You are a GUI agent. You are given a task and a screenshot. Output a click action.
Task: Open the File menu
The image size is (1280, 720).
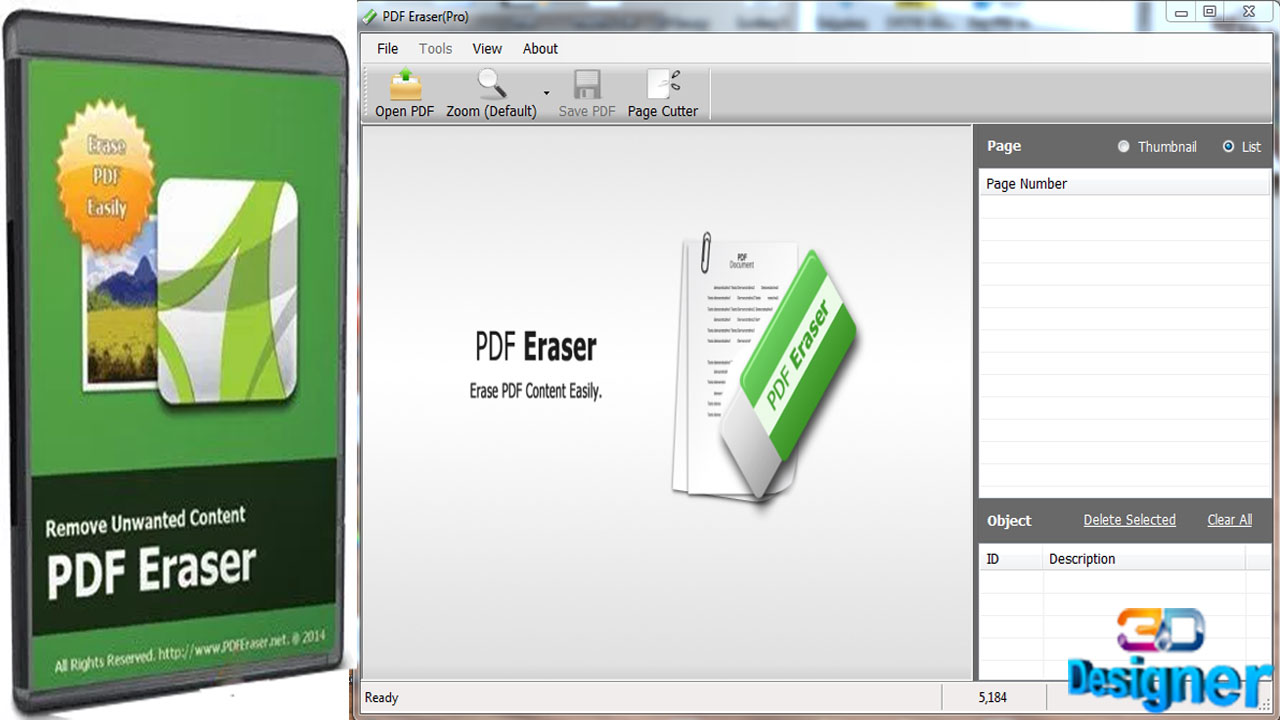click(x=388, y=48)
